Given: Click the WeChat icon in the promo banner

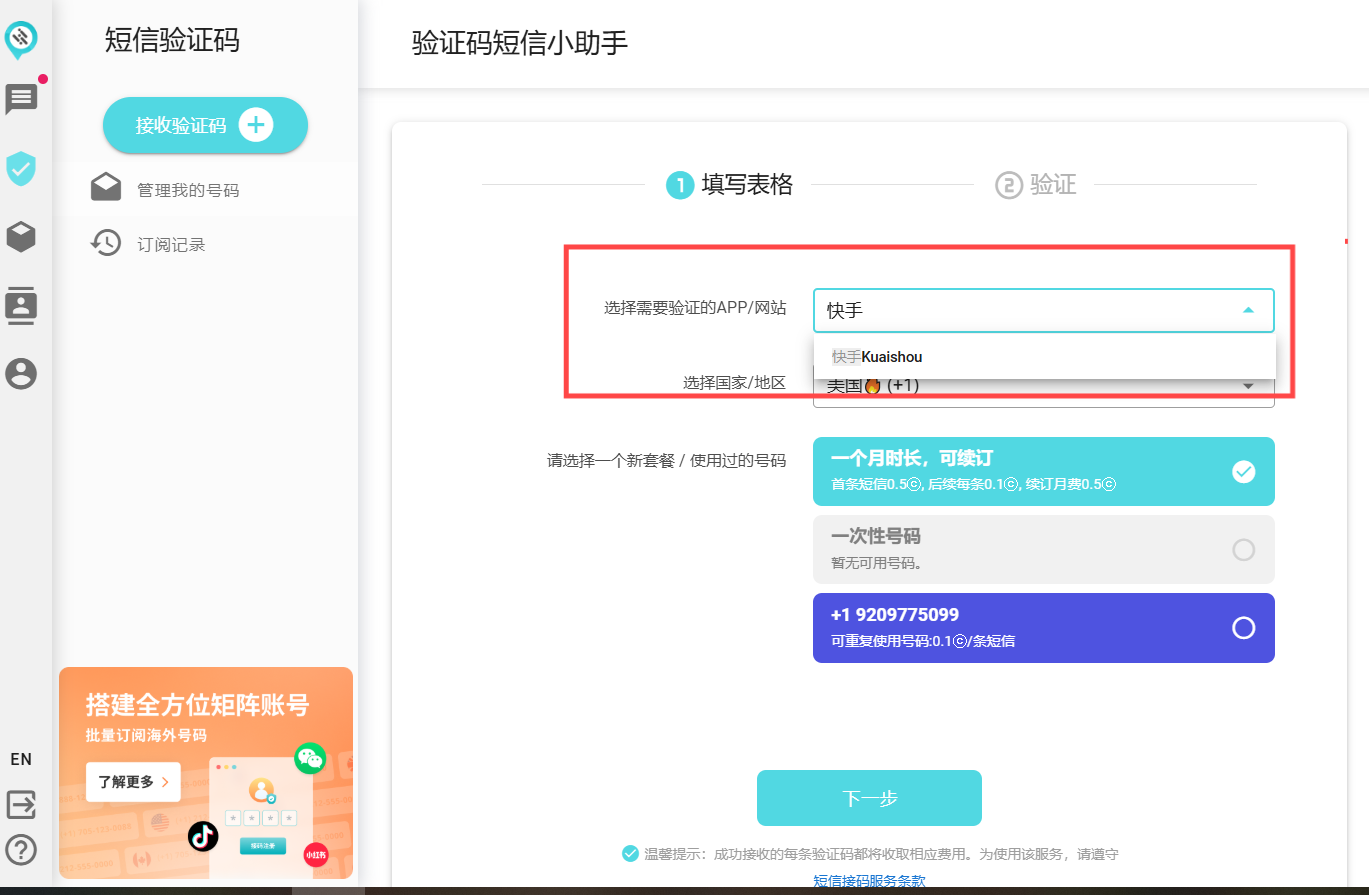Looking at the screenshot, I should tap(311, 759).
